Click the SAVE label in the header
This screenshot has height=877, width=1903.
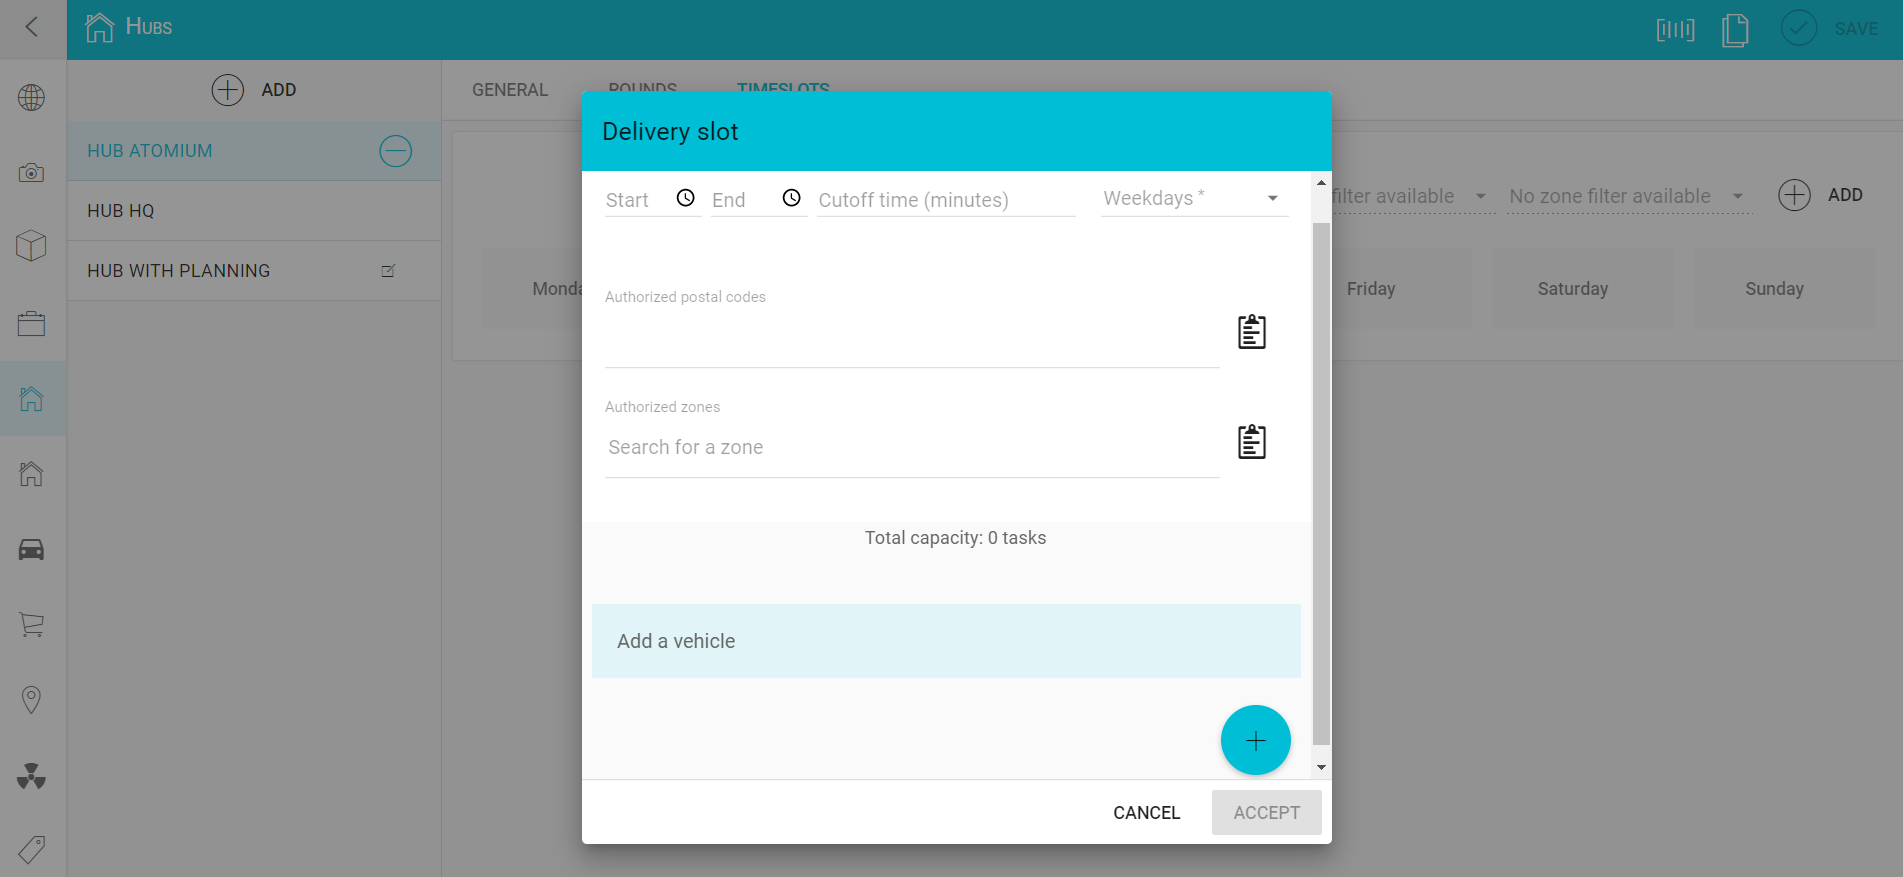point(1856,29)
